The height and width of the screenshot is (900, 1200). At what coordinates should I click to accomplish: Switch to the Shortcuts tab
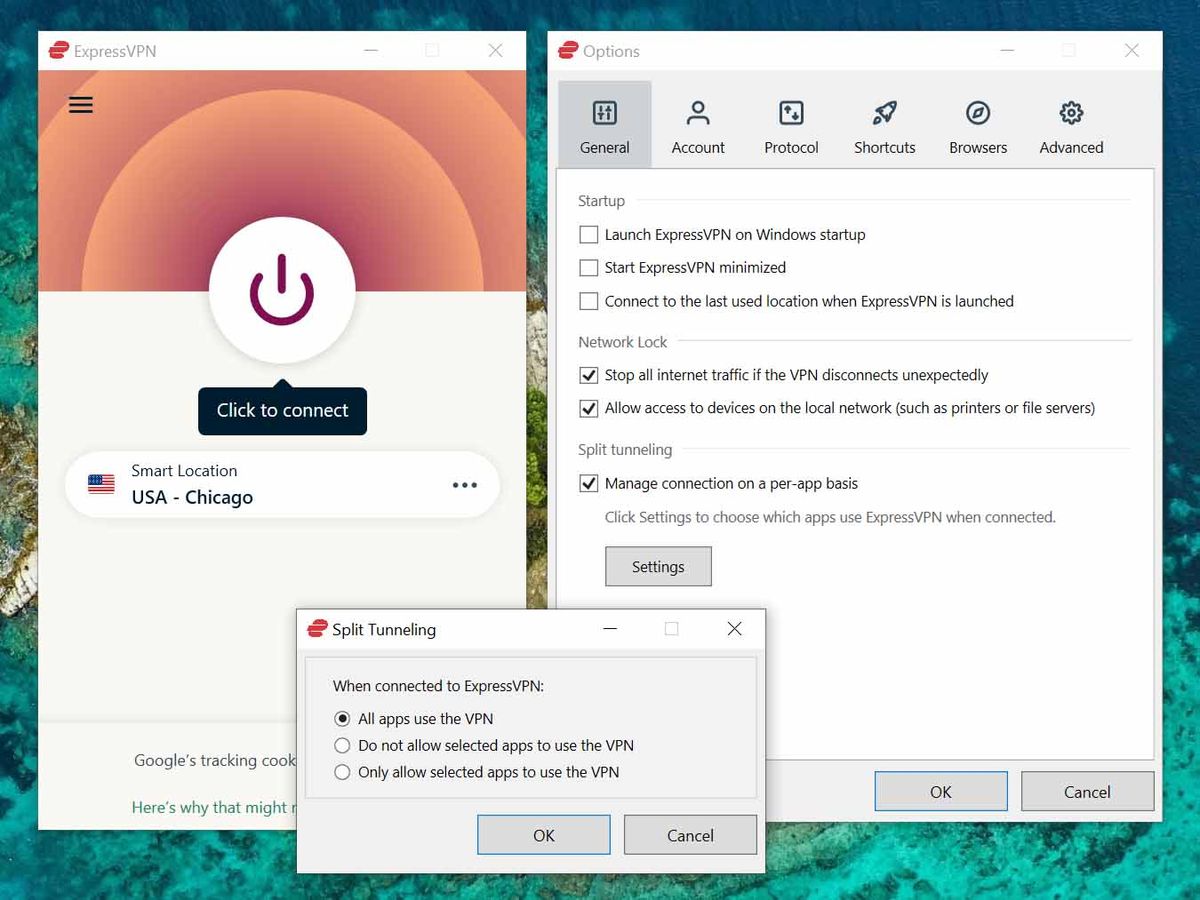(x=884, y=124)
